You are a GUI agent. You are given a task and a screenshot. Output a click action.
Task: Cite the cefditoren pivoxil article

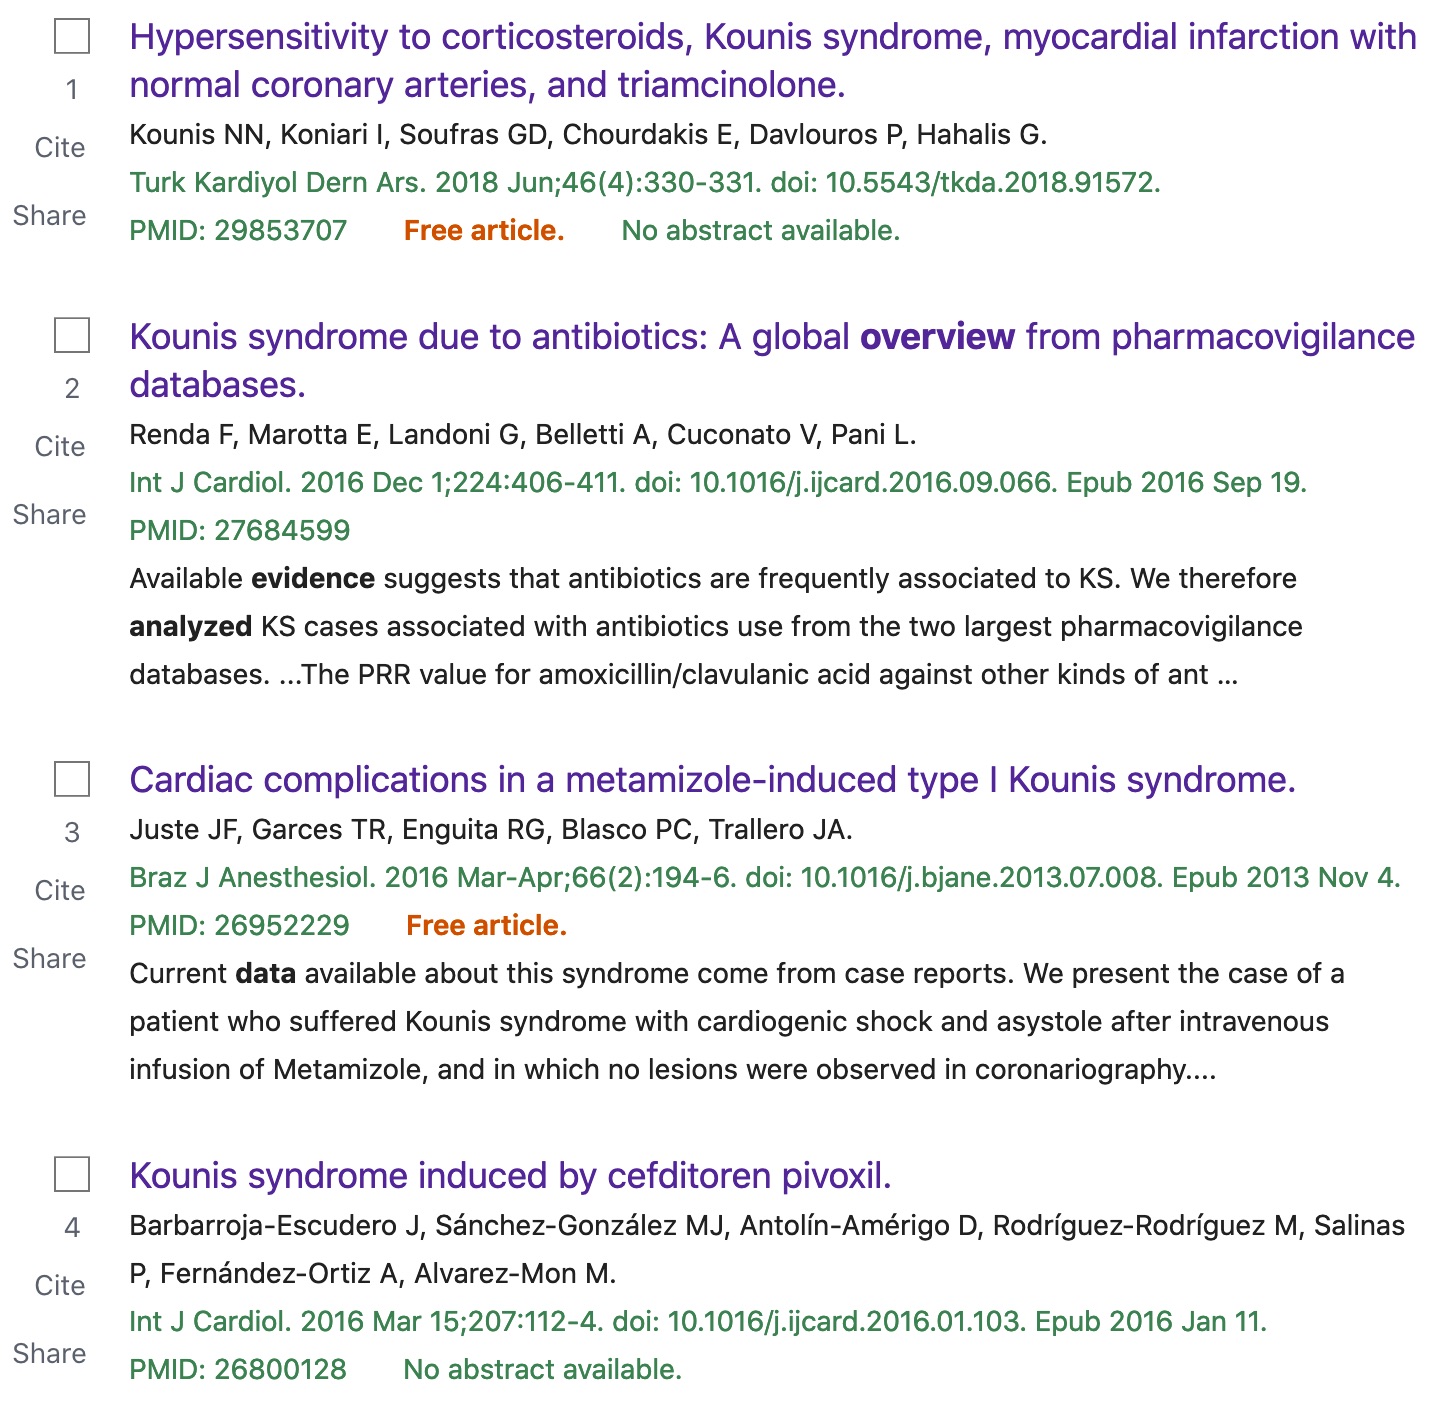[x=60, y=1286]
